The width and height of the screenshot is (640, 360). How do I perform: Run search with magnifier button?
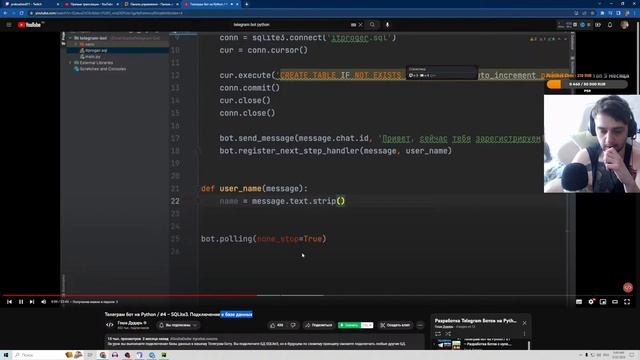click(372, 24)
